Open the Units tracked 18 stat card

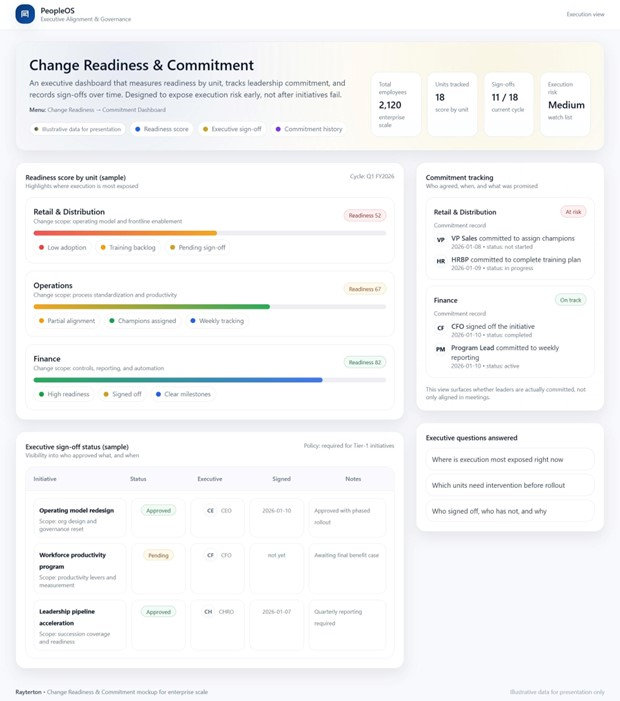click(452, 105)
